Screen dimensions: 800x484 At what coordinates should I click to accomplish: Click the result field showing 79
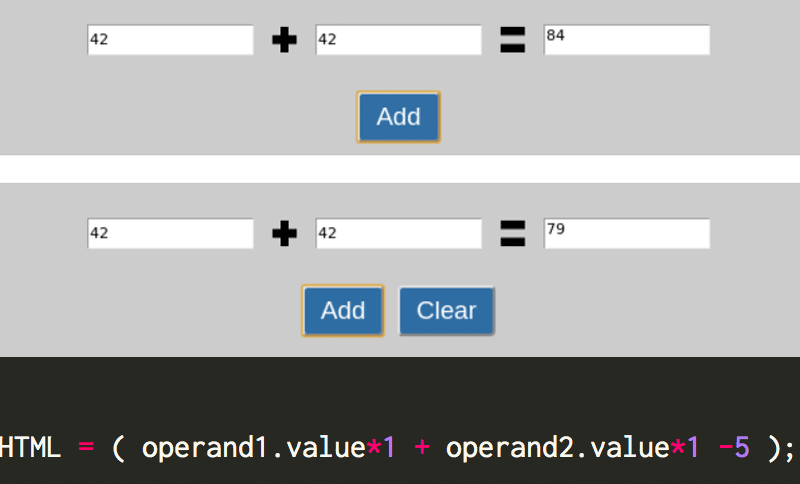point(626,234)
